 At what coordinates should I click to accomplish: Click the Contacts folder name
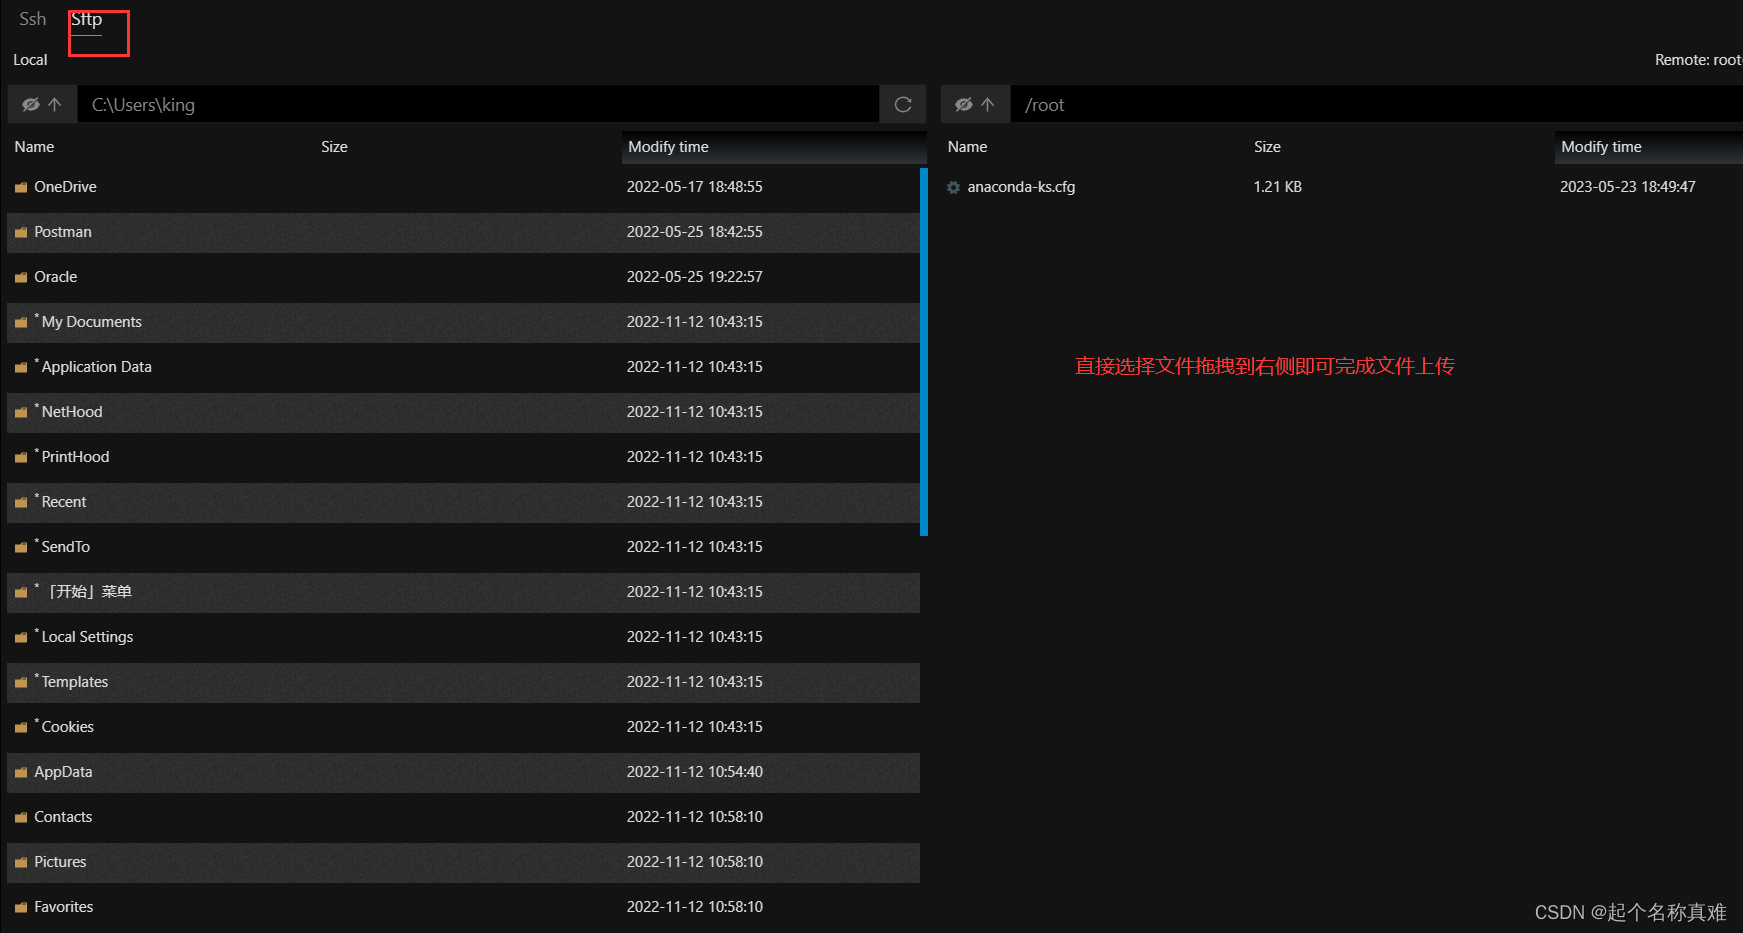[63, 817]
